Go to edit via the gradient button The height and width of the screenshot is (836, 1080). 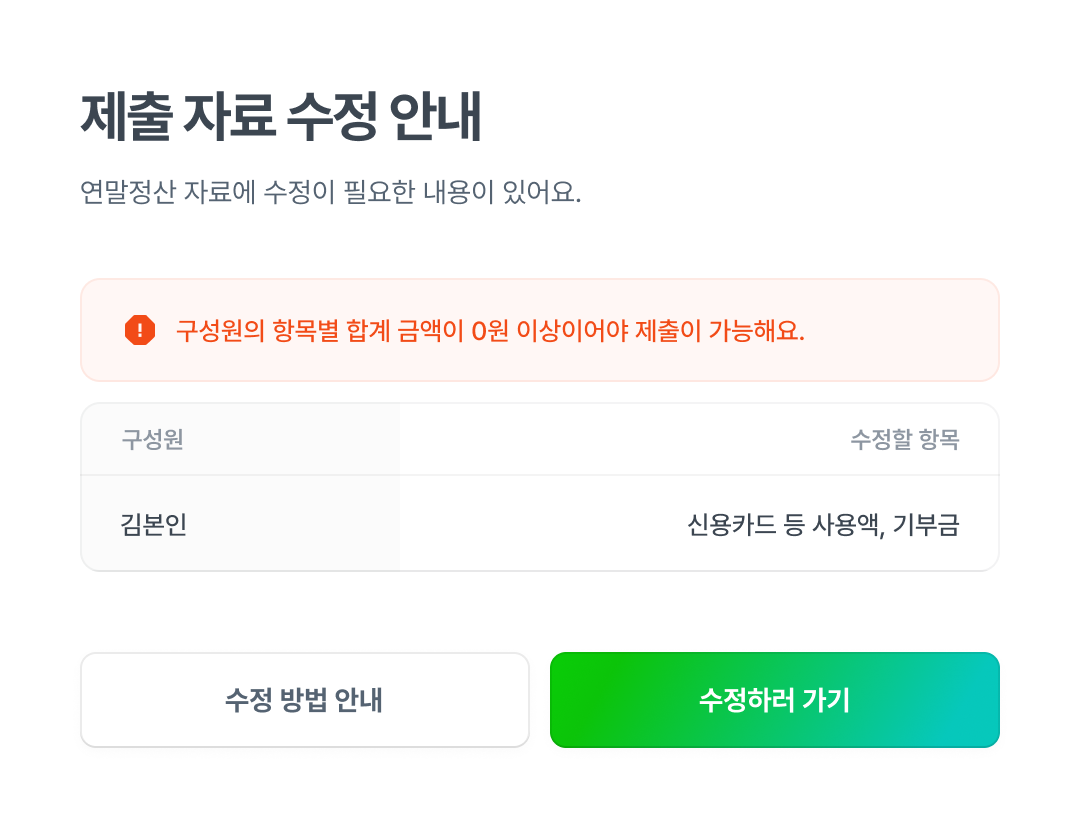774,700
